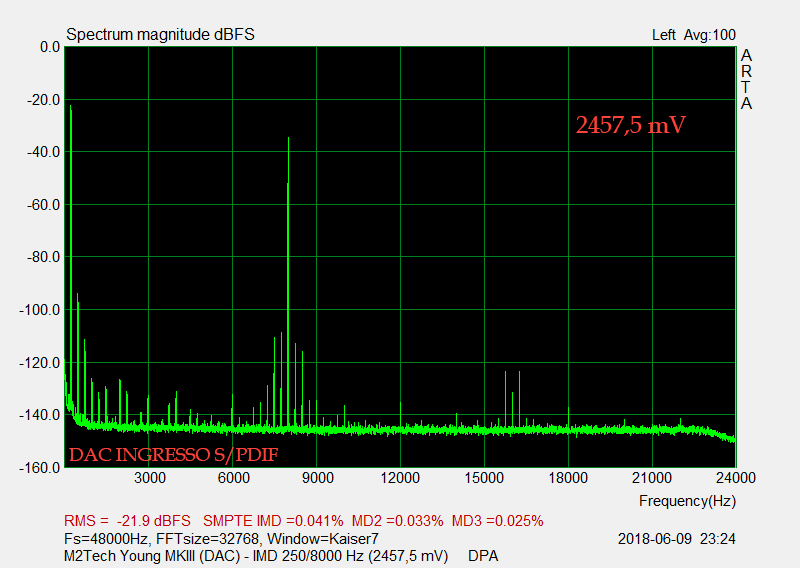The width and height of the screenshot is (800, 568).
Task: Click the '9000' frequency axis label
Action: (x=318, y=478)
